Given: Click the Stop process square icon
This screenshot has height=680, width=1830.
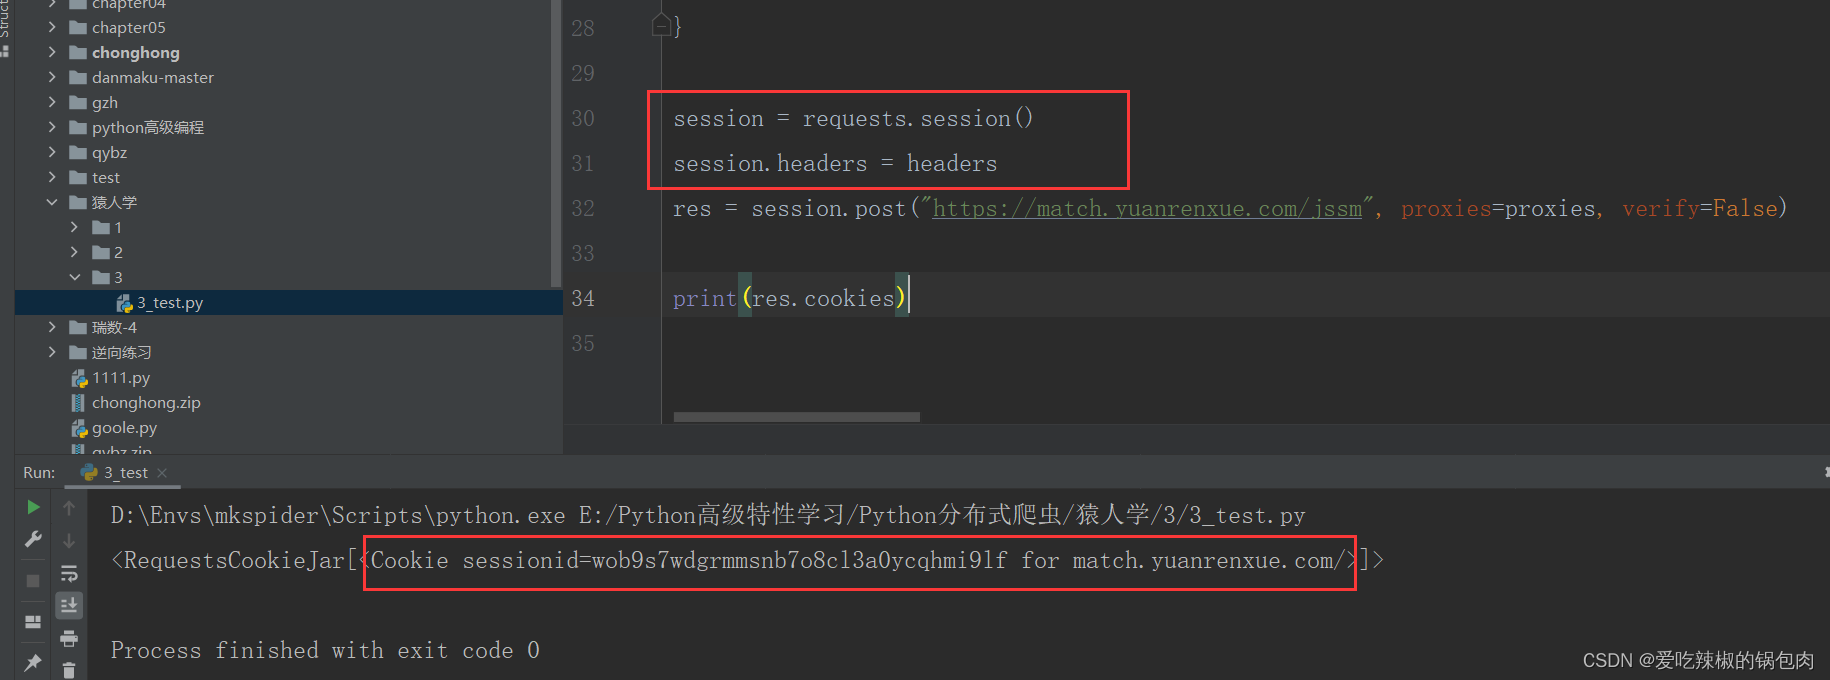Looking at the screenshot, I should (x=33, y=581).
